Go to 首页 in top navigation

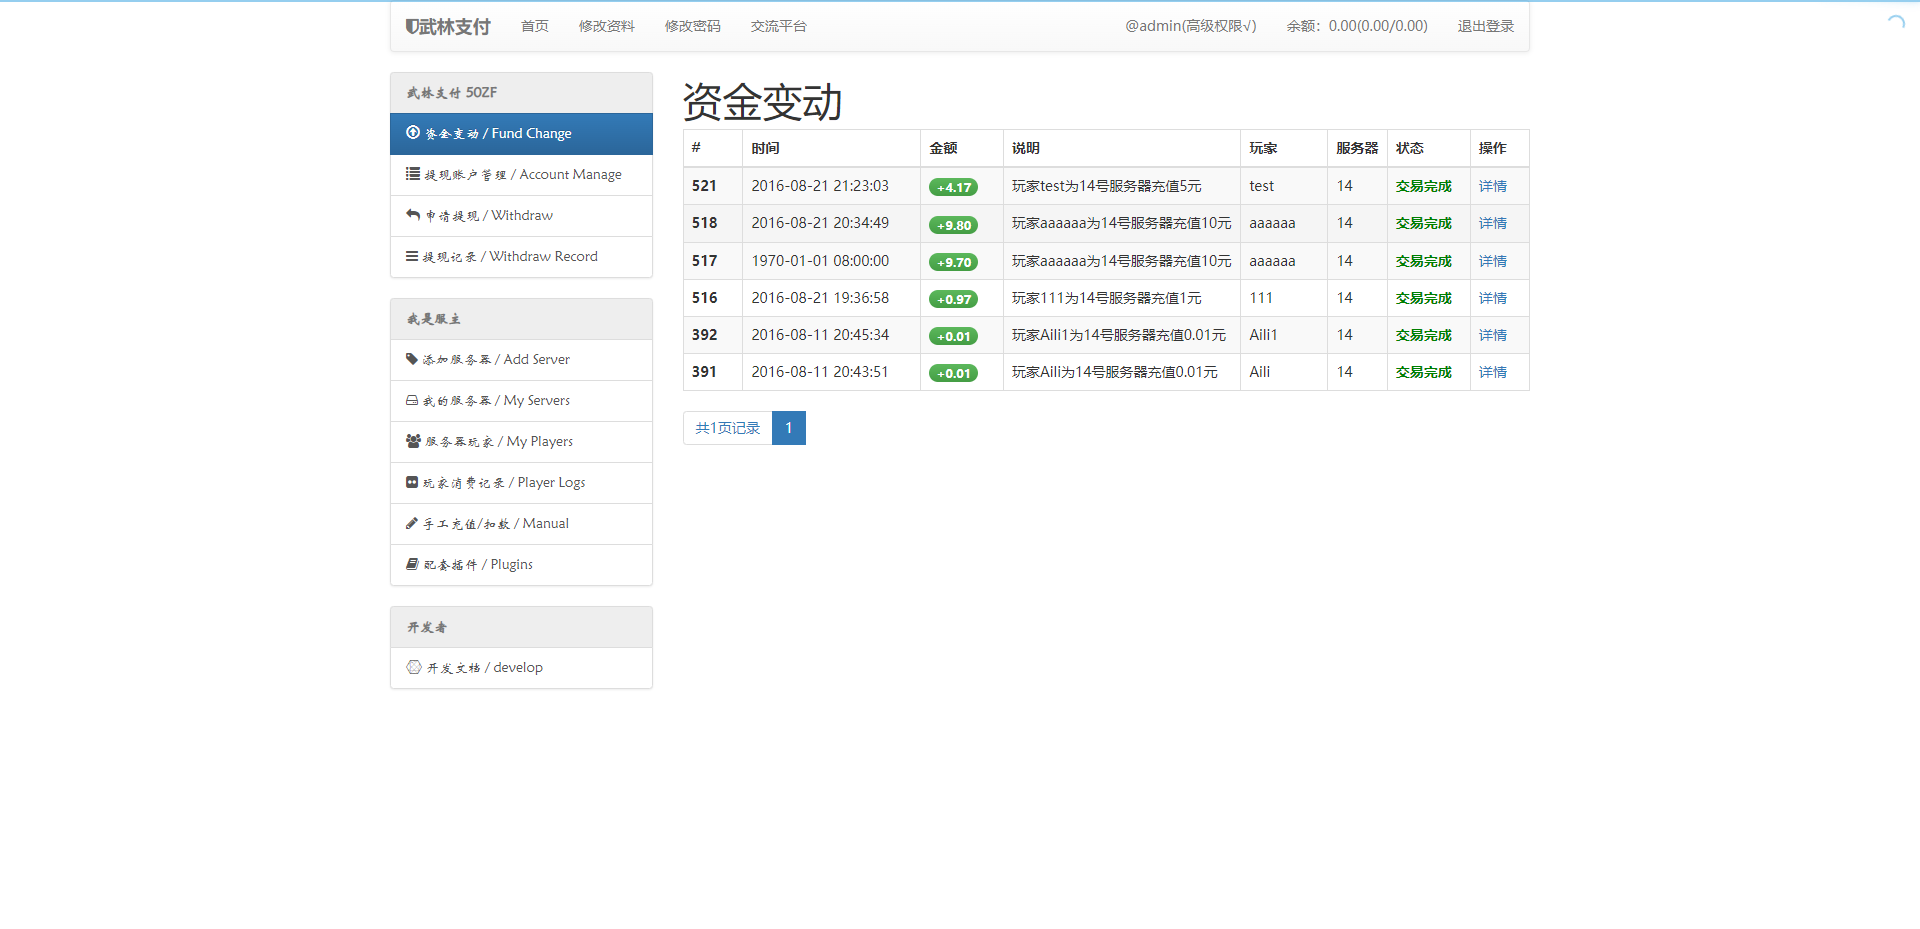point(535,26)
